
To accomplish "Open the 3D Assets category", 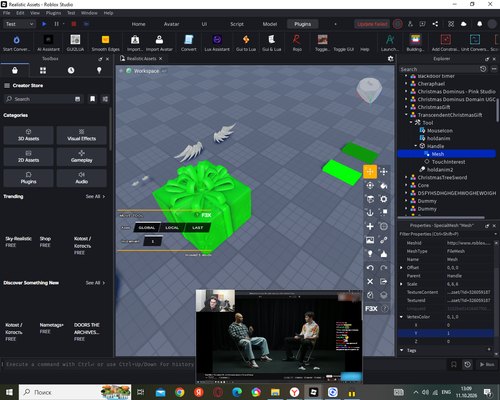I will (28, 135).
